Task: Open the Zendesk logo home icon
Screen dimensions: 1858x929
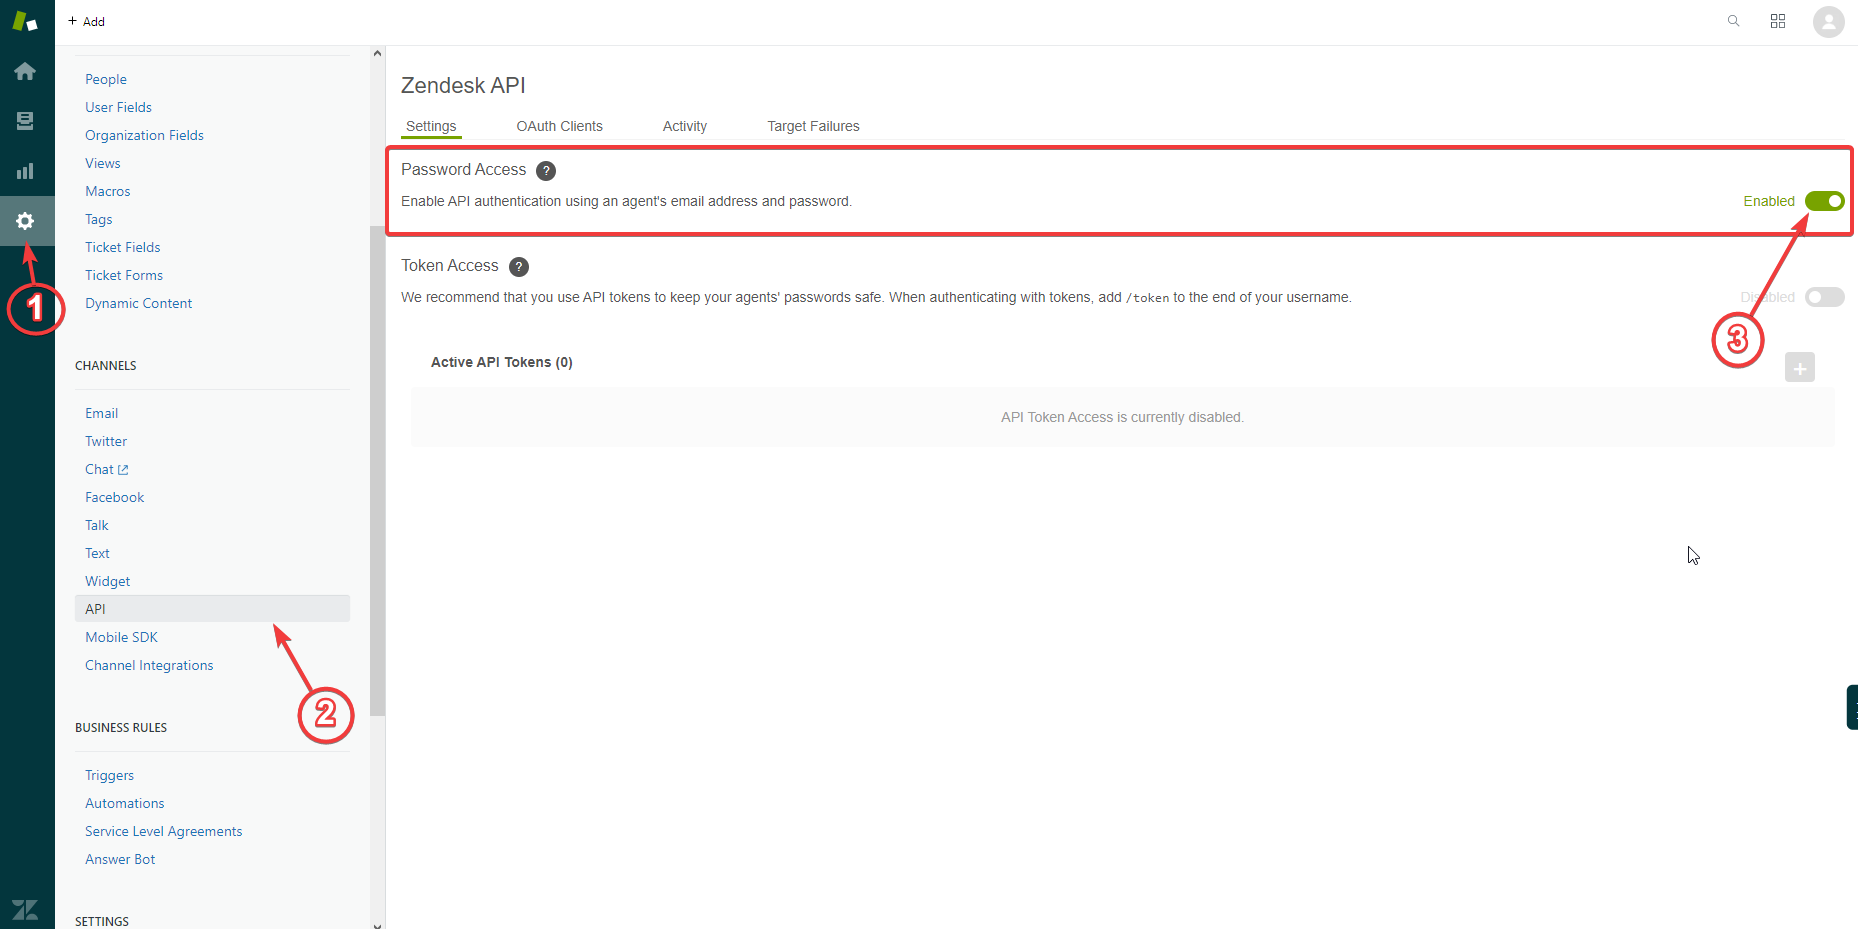Action: (x=25, y=21)
